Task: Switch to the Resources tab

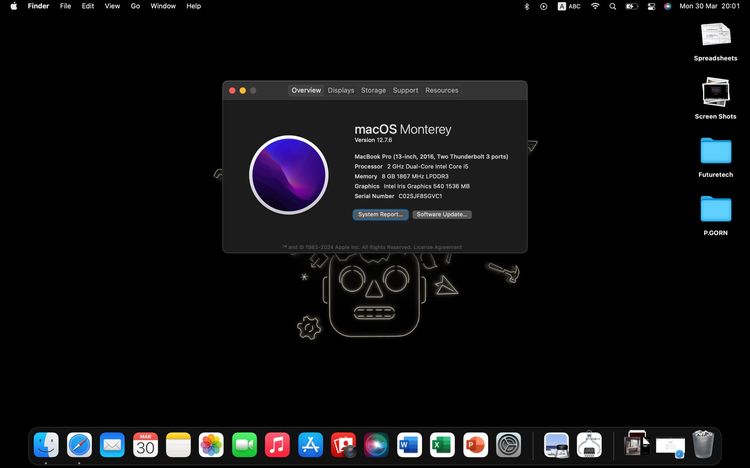Action: (x=442, y=90)
